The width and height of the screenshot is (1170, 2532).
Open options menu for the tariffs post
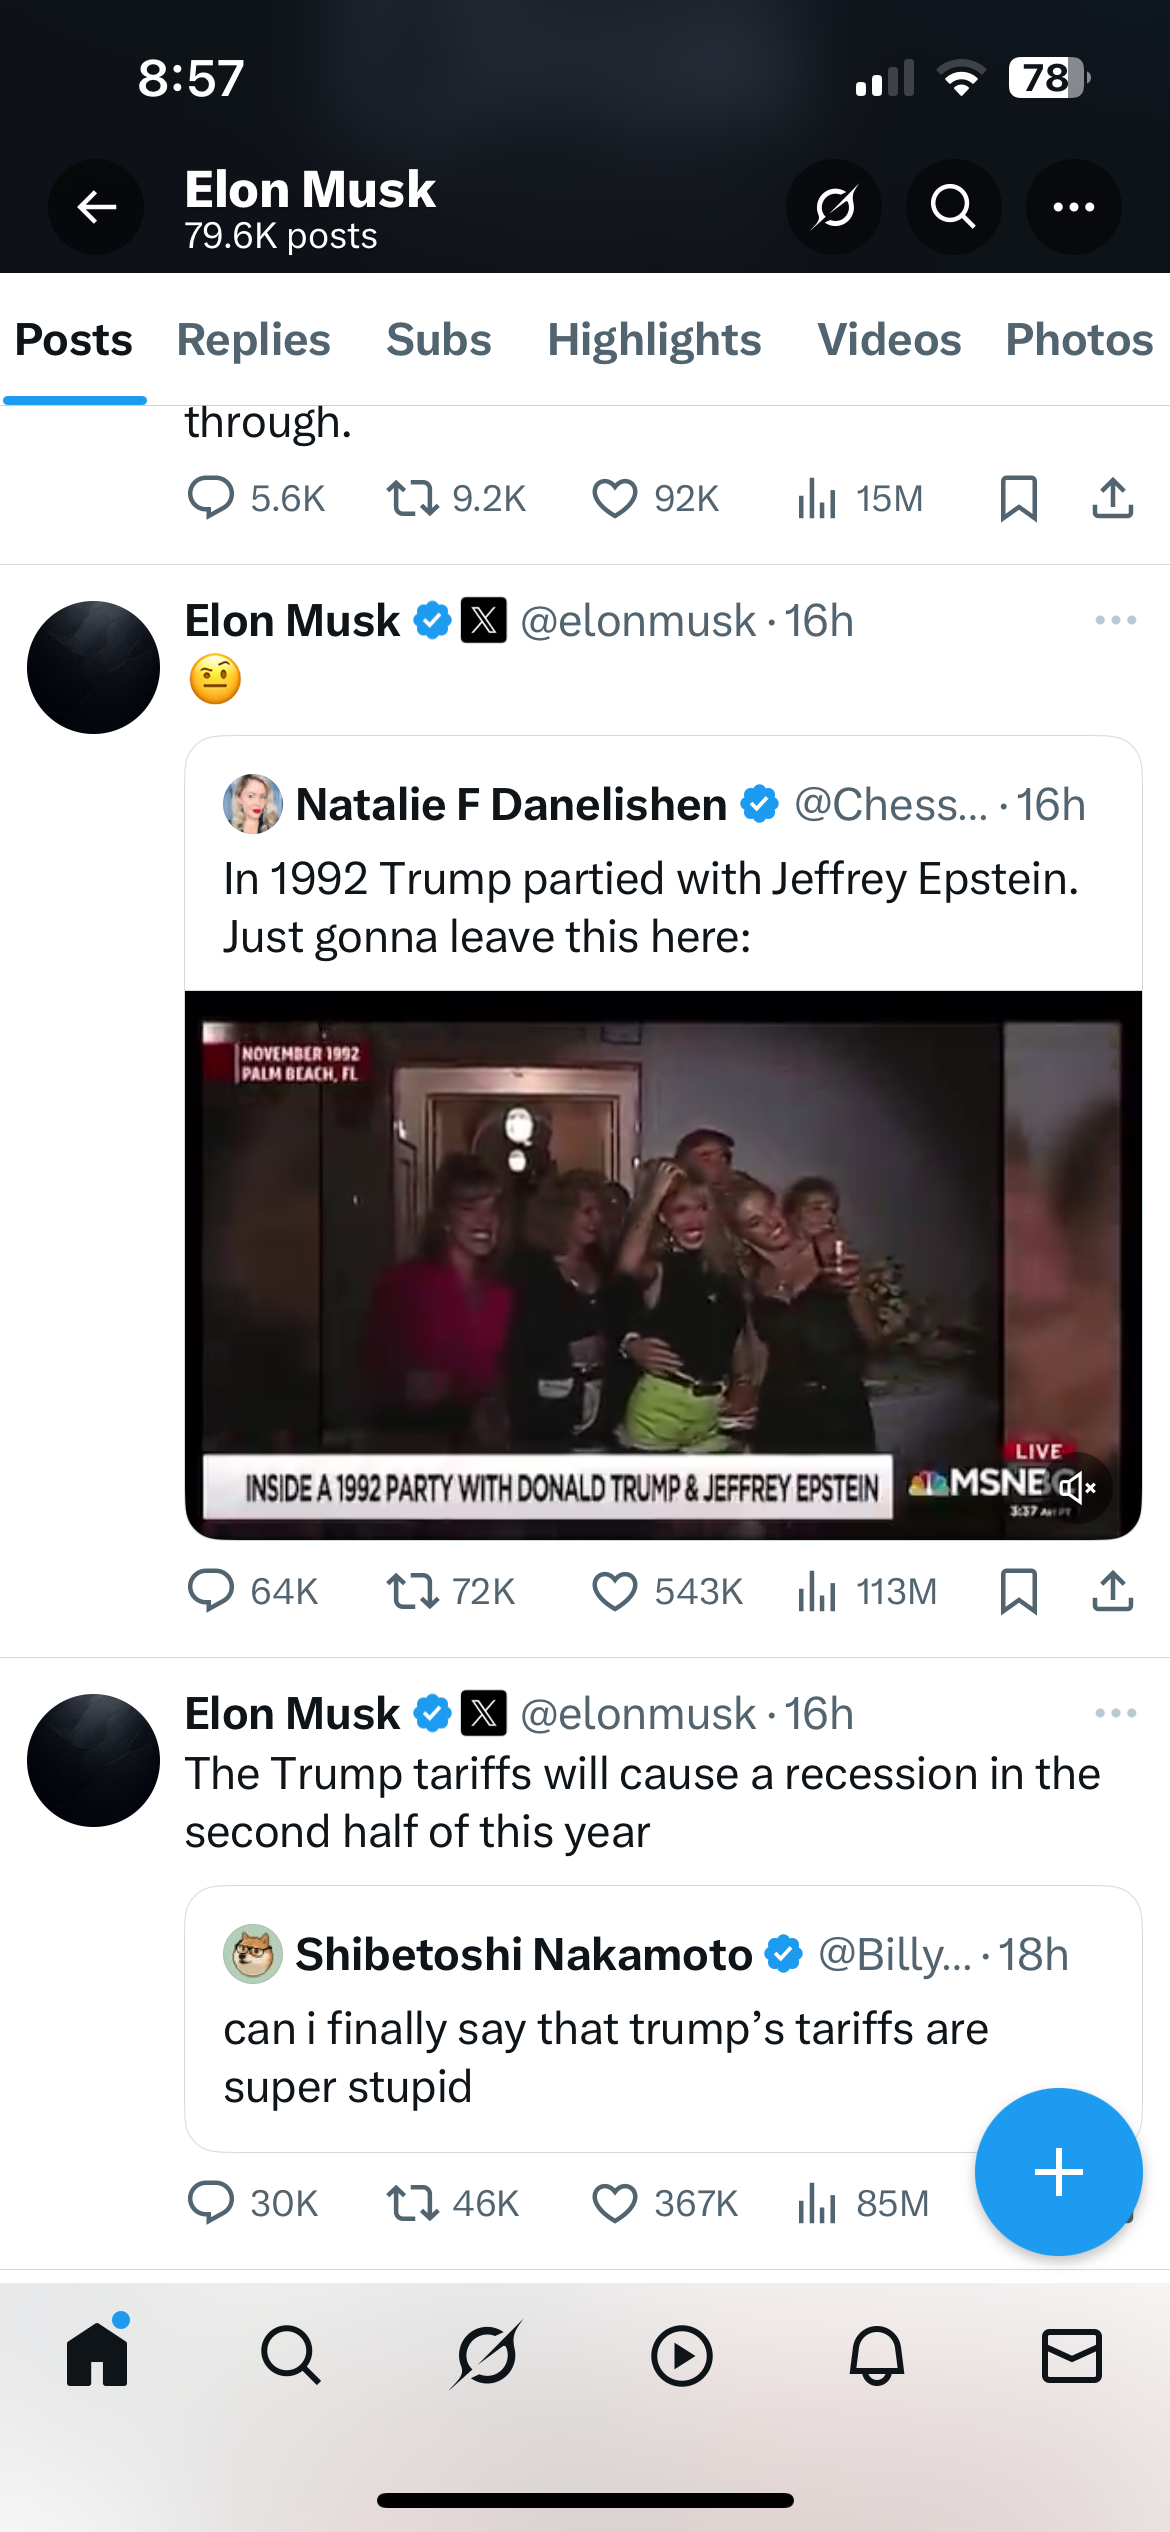click(1115, 1714)
